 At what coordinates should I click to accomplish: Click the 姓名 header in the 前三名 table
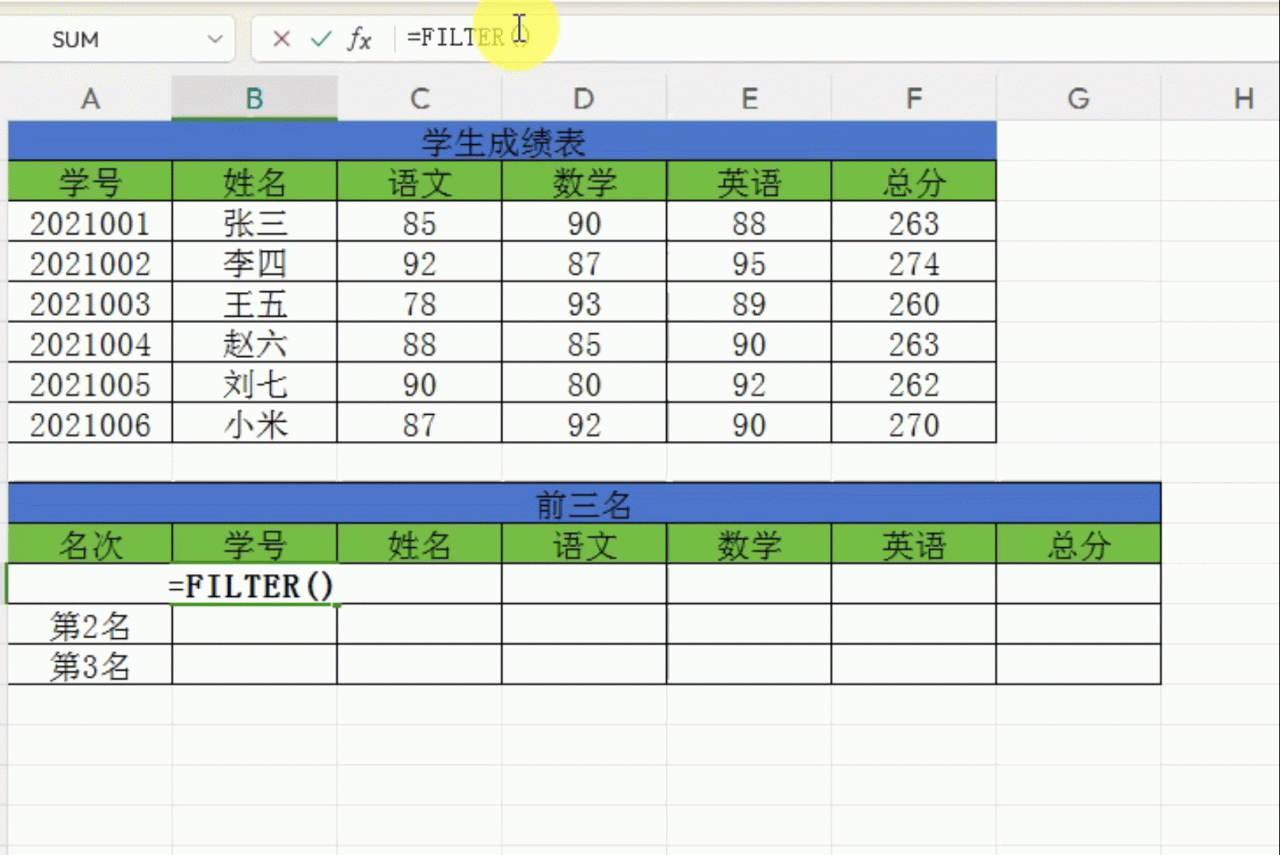[x=419, y=544]
